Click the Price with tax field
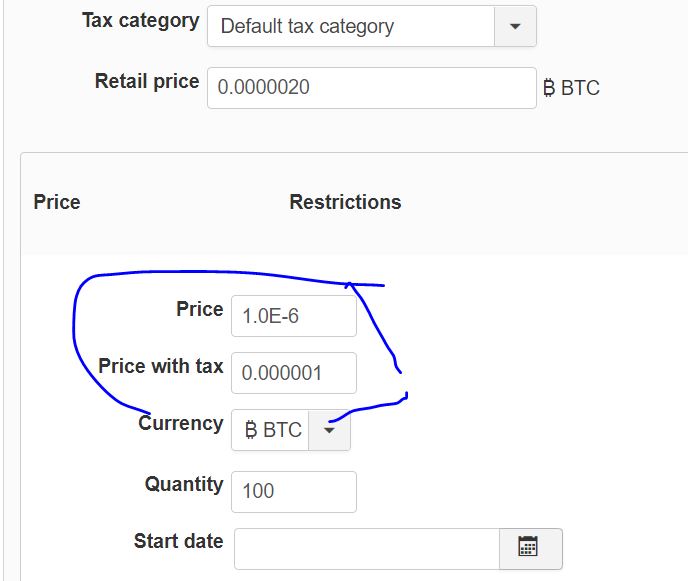This screenshot has height=581, width=688. tap(293, 373)
